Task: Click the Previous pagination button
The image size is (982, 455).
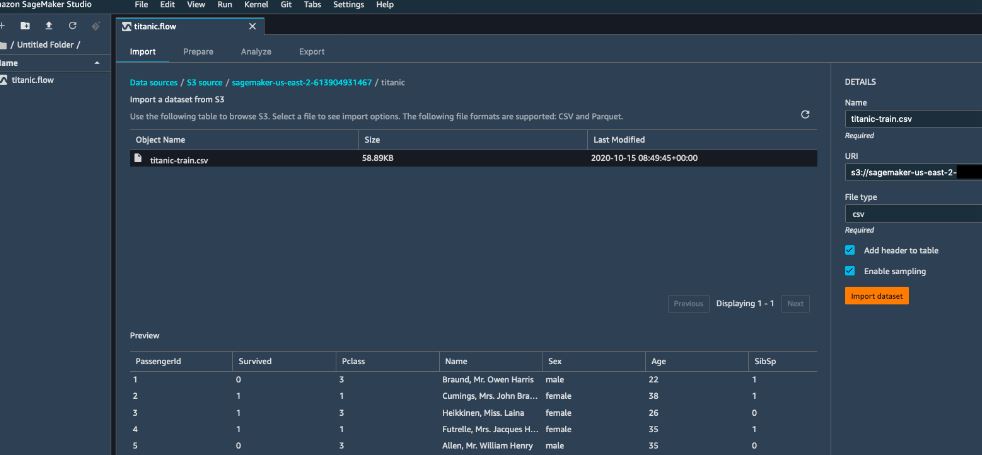Action: 689,304
